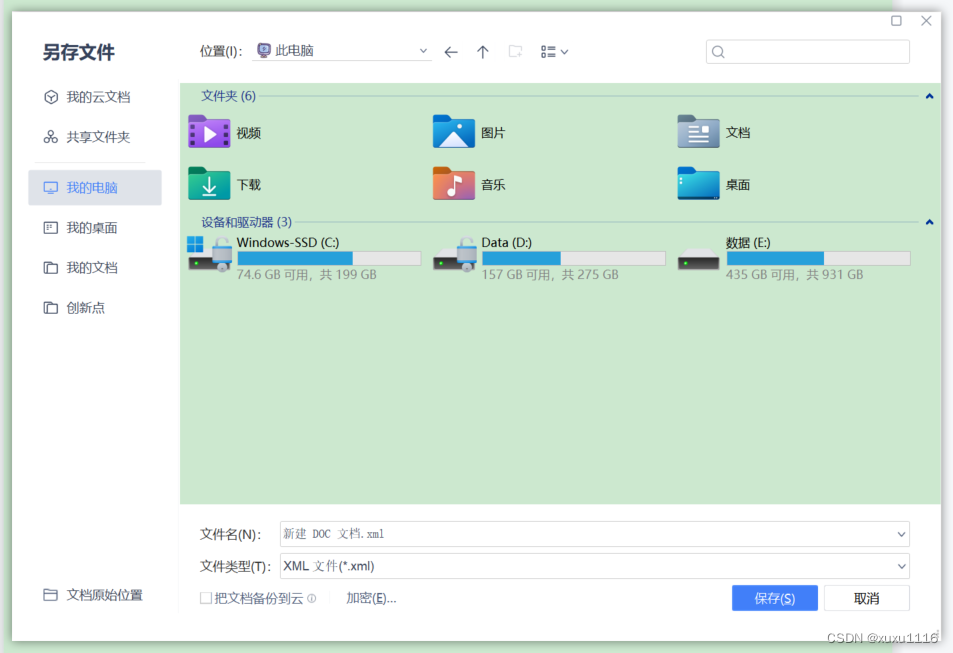
Task: Open the 文档 folder icon
Action: pos(698,132)
